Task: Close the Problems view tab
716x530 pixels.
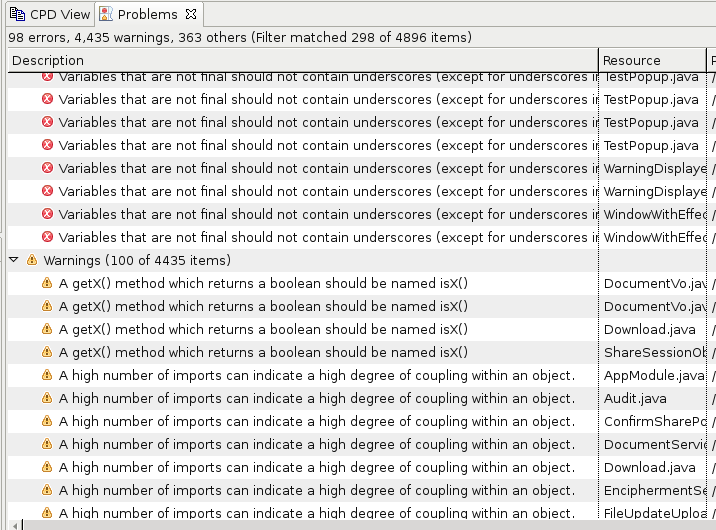Action: (x=191, y=14)
